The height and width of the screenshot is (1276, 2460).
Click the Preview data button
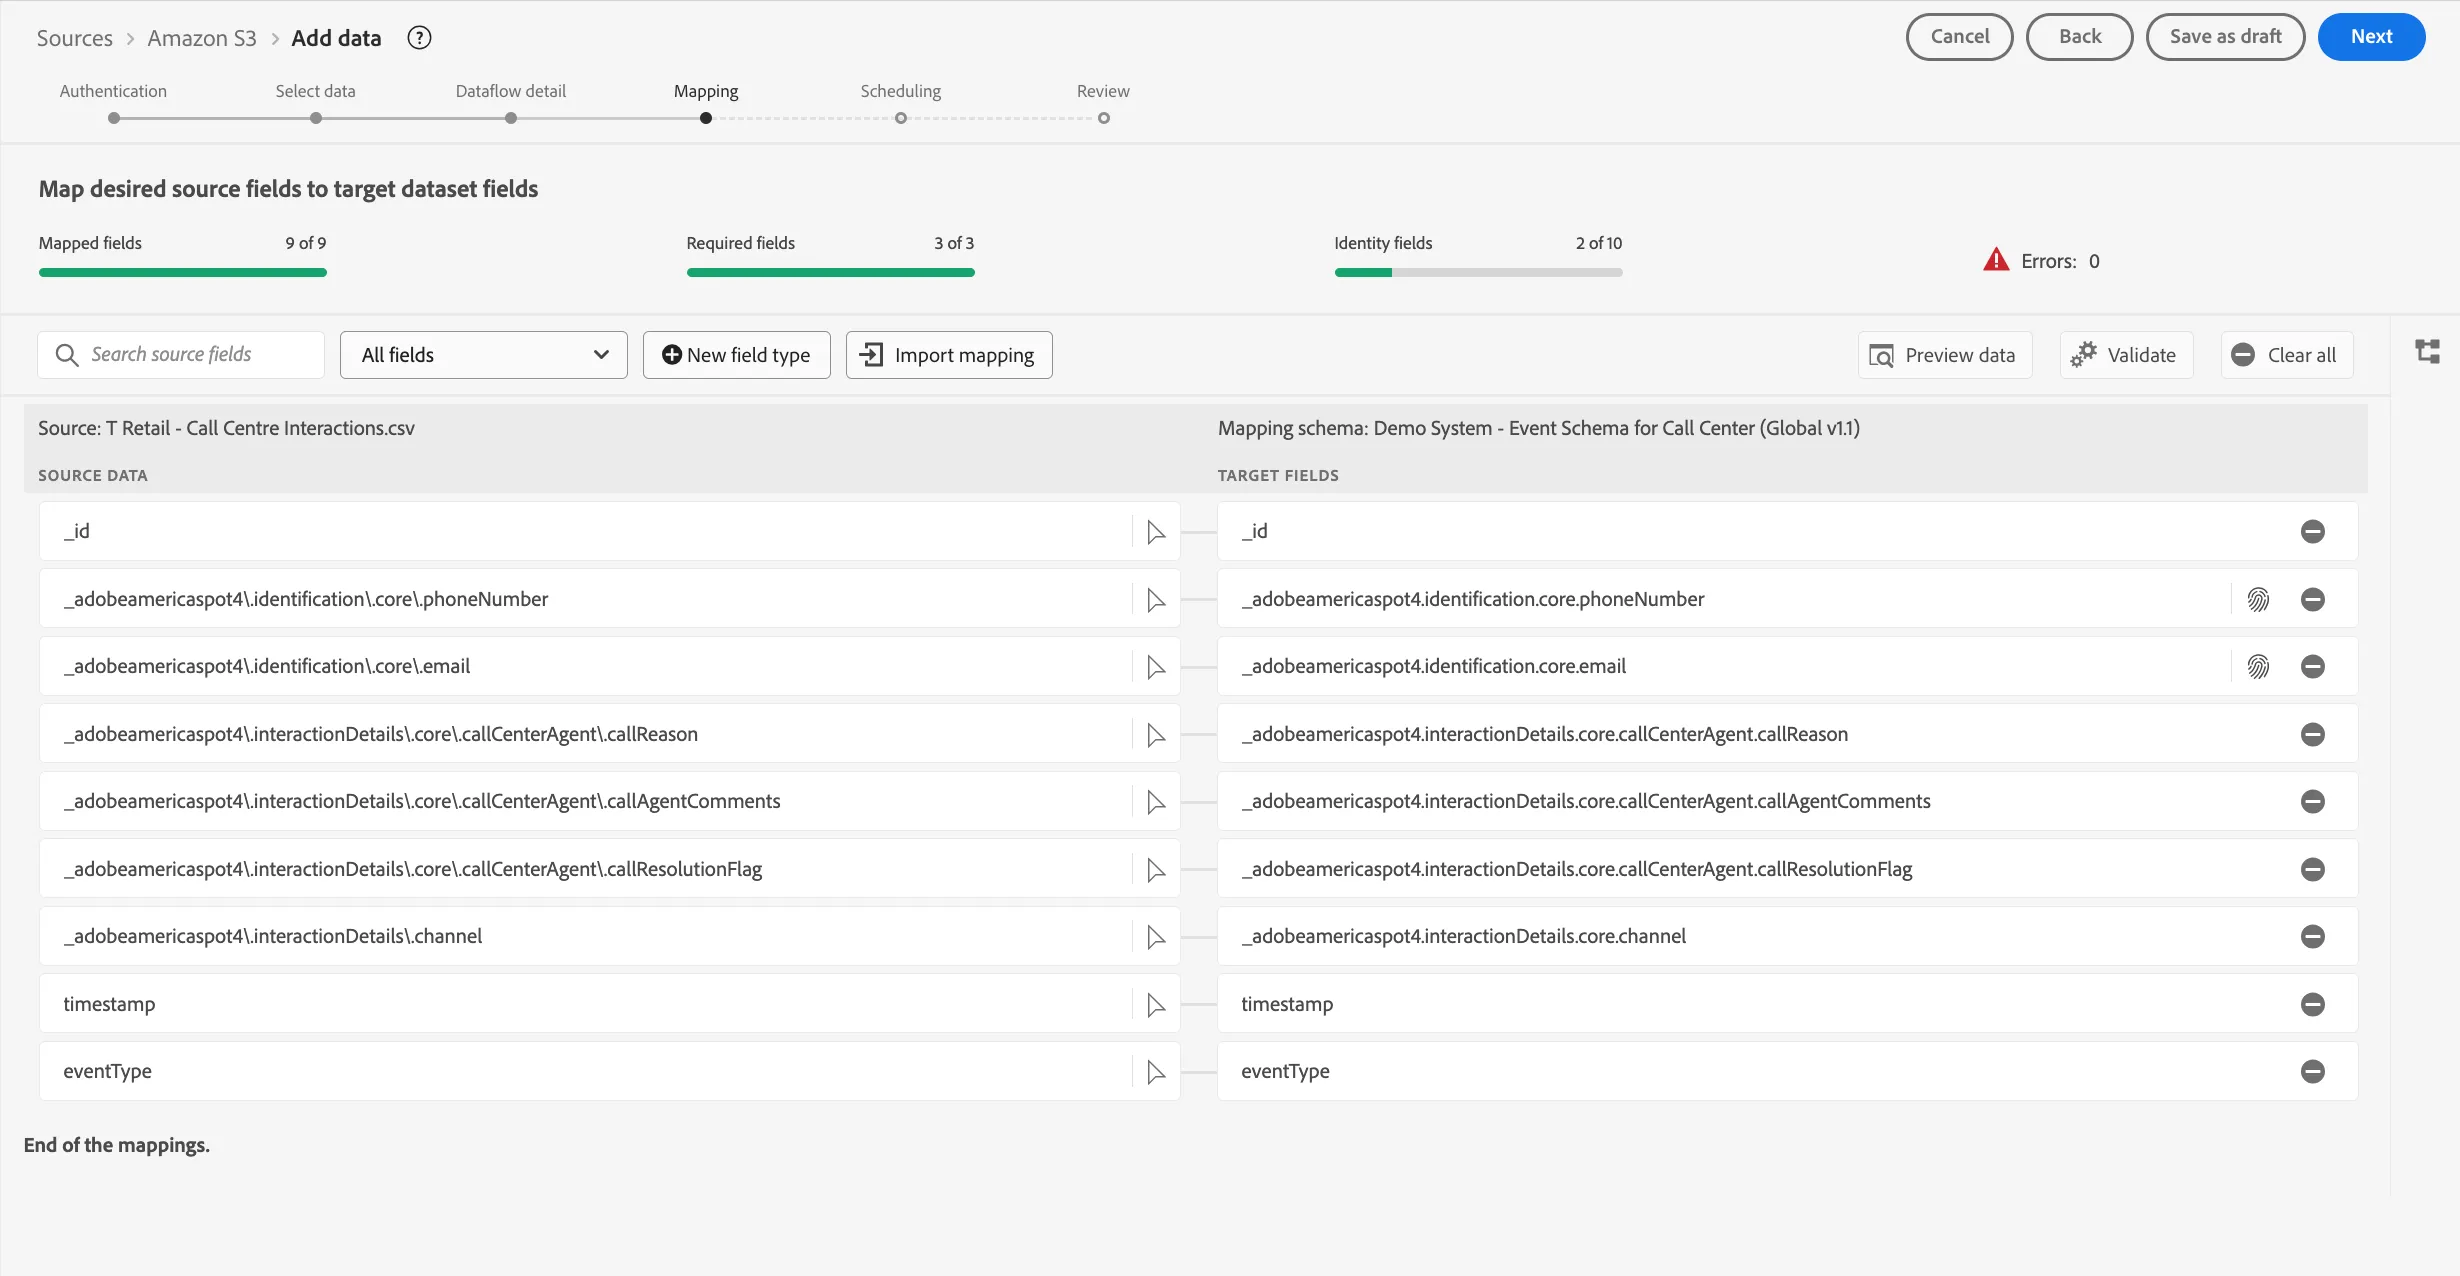[x=1944, y=355]
